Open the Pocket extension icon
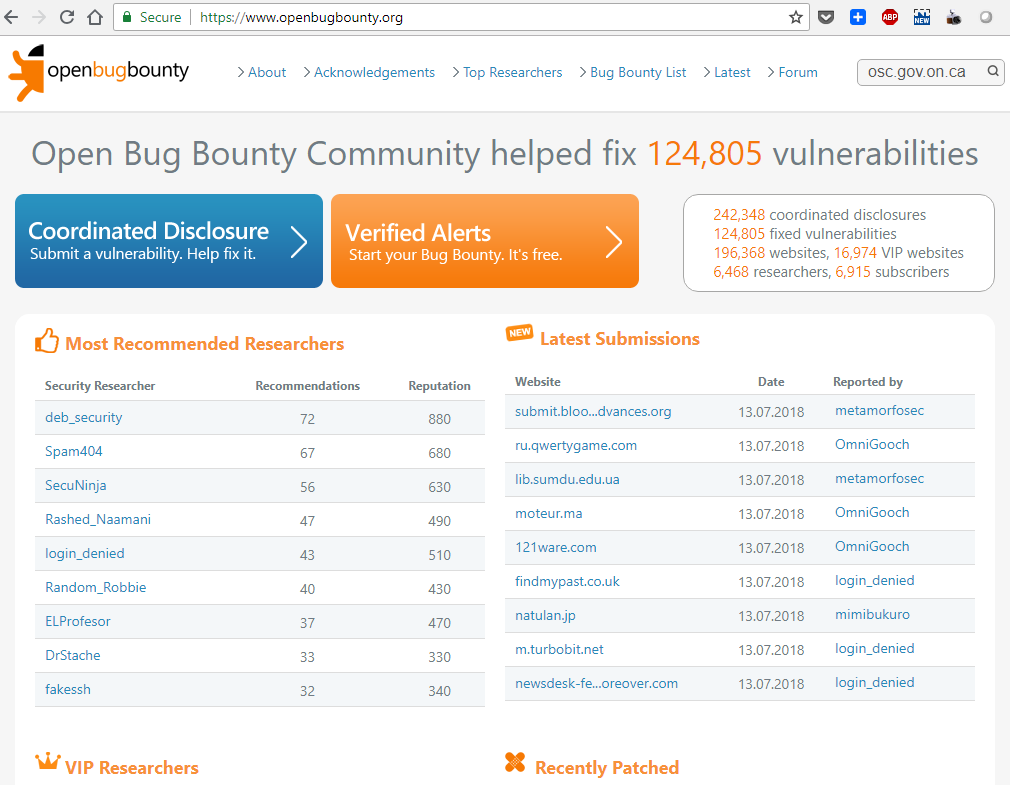 click(826, 17)
